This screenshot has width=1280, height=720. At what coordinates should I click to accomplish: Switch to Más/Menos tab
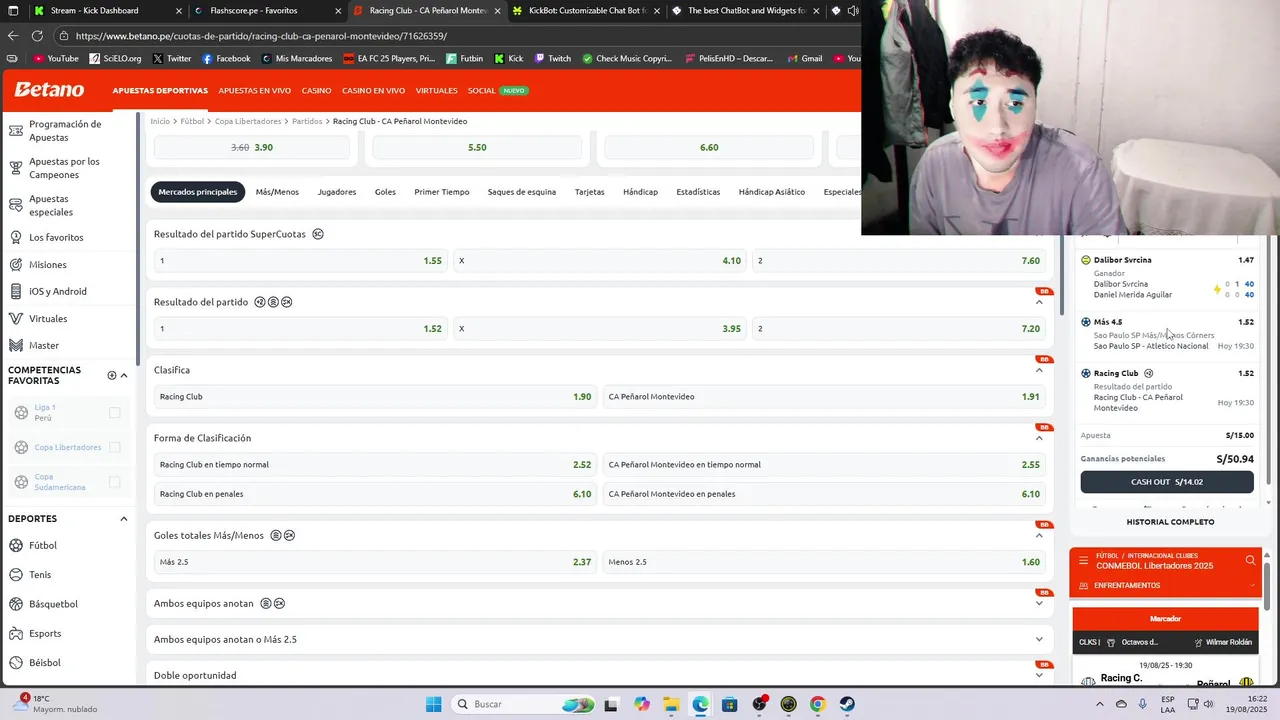[x=277, y=192]
